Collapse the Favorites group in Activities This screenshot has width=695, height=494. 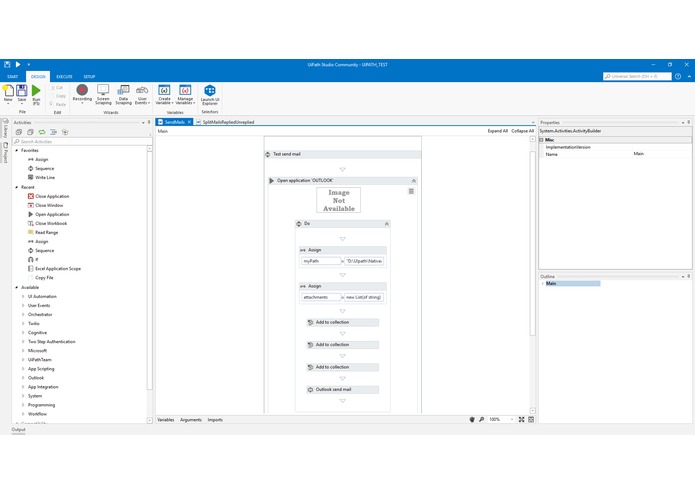pyautogui.click(x=17, y=151)
